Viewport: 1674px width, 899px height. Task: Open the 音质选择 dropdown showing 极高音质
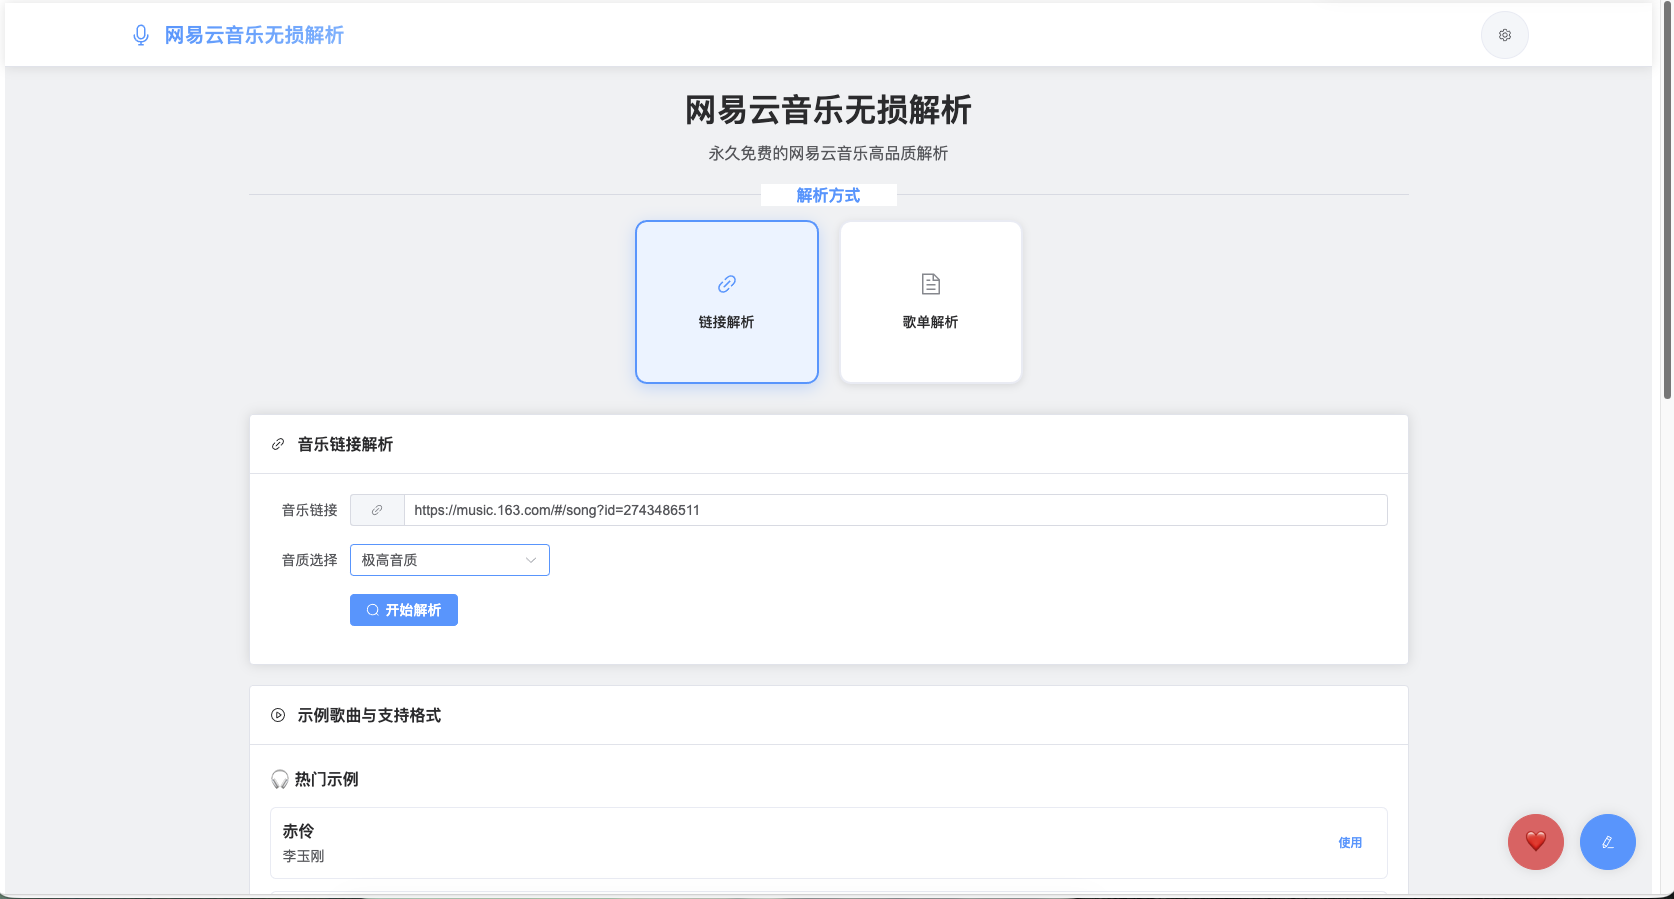tap(450, 560)
